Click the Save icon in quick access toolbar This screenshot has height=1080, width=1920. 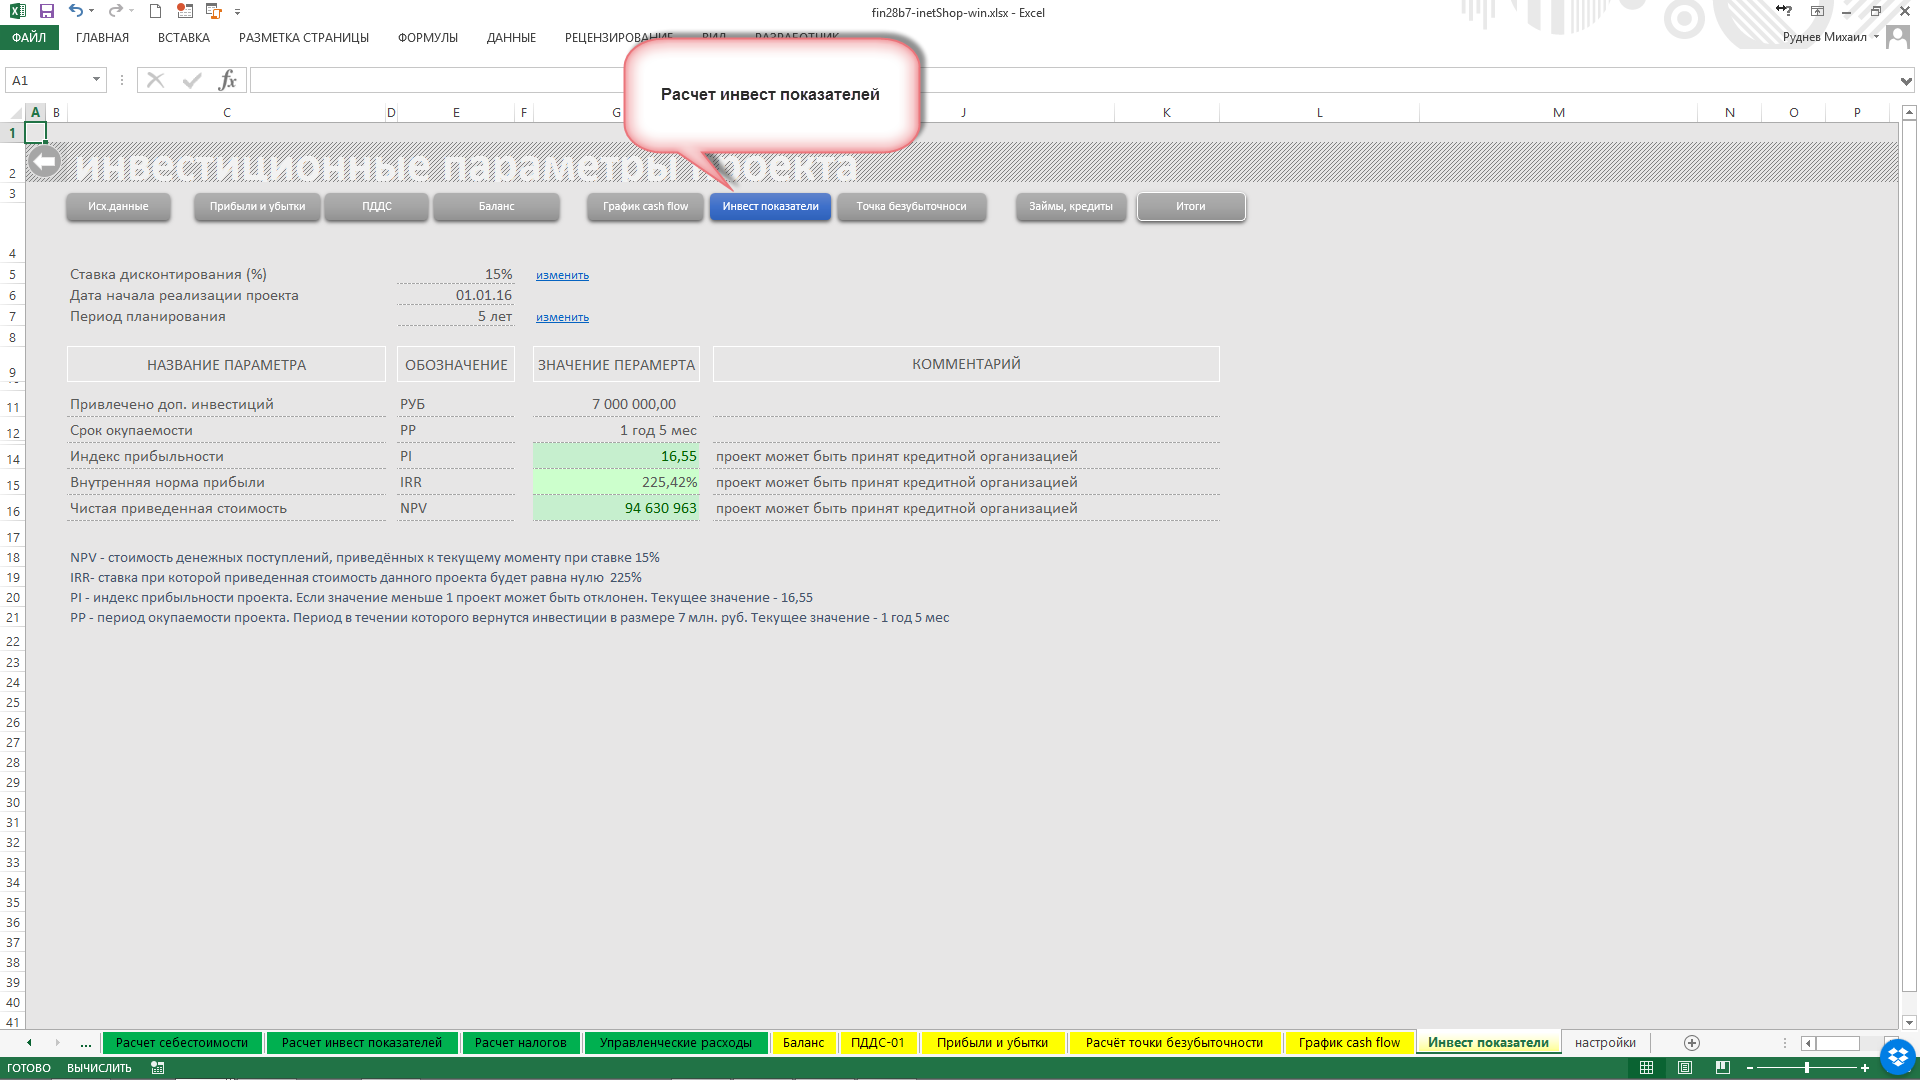(46, 11)
